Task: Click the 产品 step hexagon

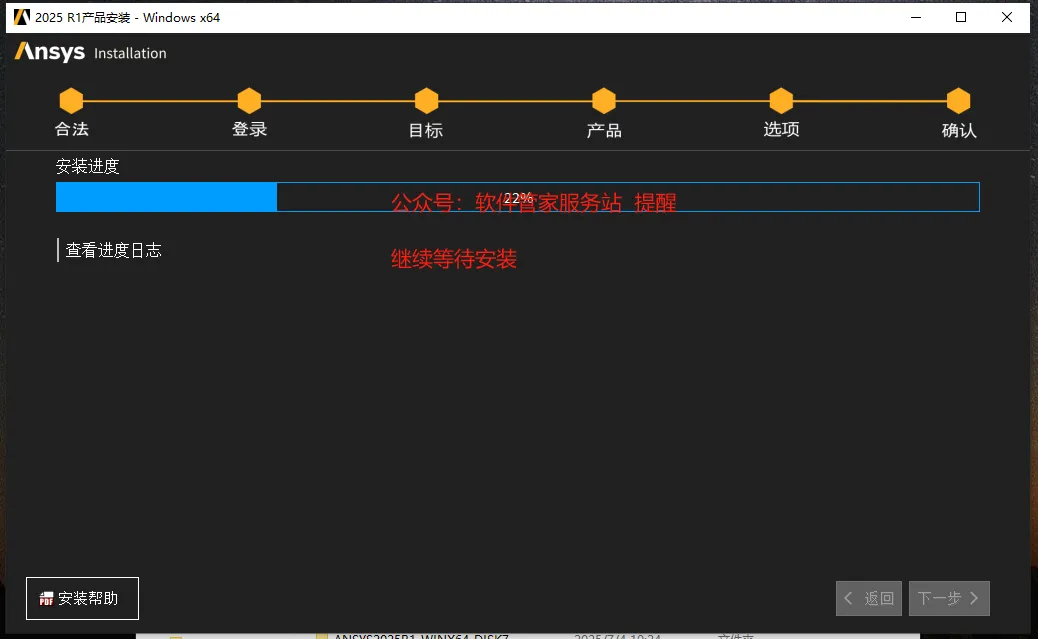Action: tap(604, 101)
